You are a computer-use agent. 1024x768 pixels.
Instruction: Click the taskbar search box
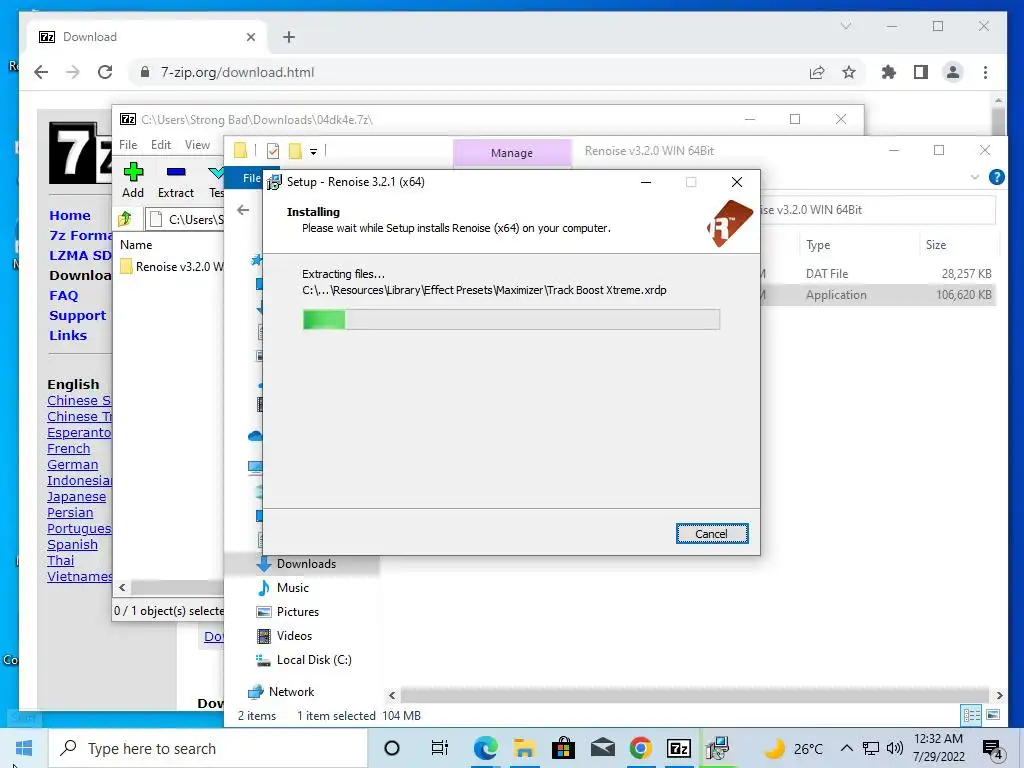[208, 748]
